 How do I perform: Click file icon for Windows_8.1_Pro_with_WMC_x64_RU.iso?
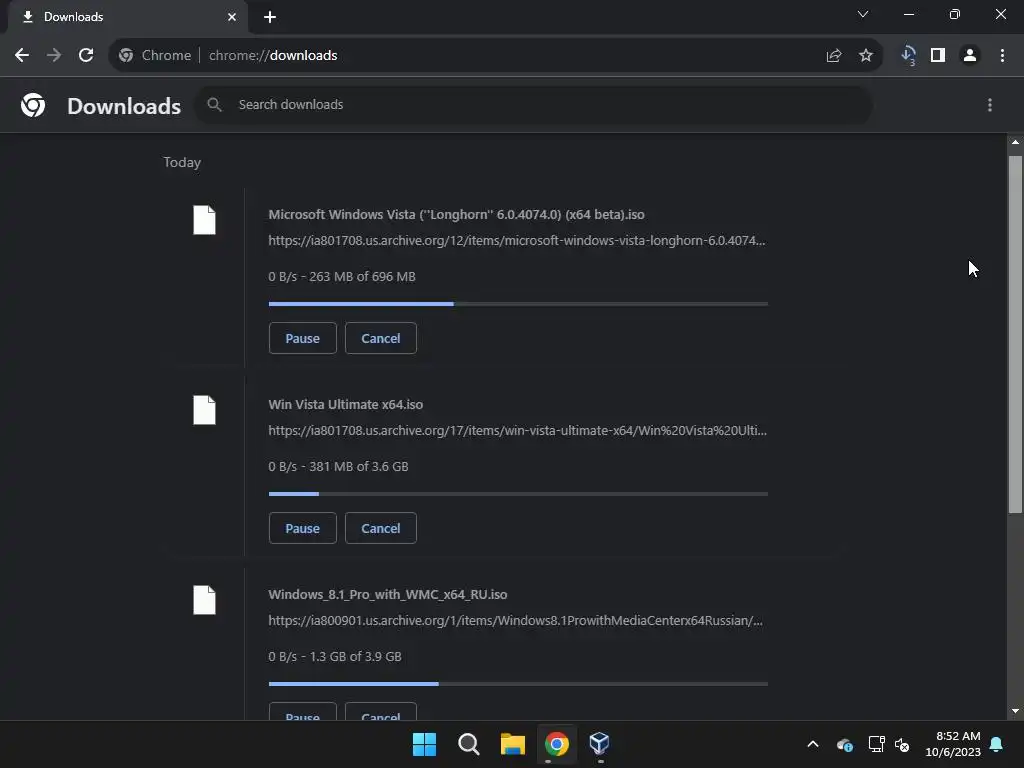click(x=204, y=600)
